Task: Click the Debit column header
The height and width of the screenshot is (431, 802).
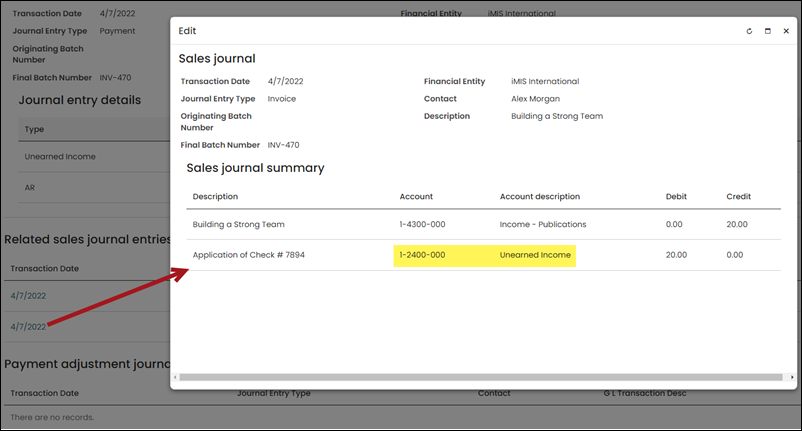Action: (676, 196)
